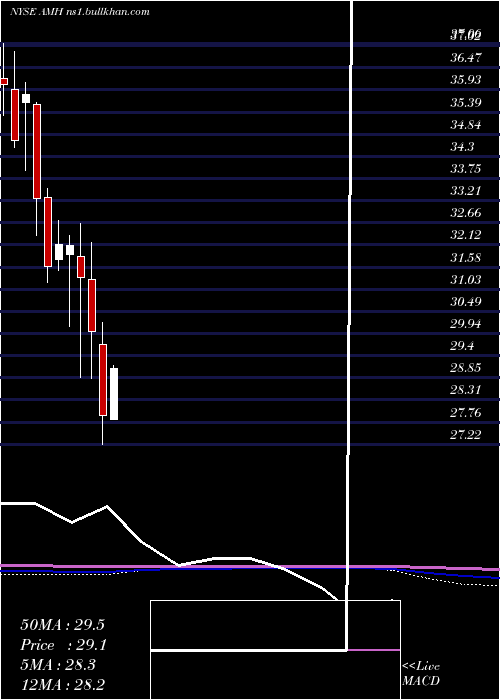Screen dimensions: 500x700
Task: Click the 27.22 price axis label
Action: pos(466,434)
